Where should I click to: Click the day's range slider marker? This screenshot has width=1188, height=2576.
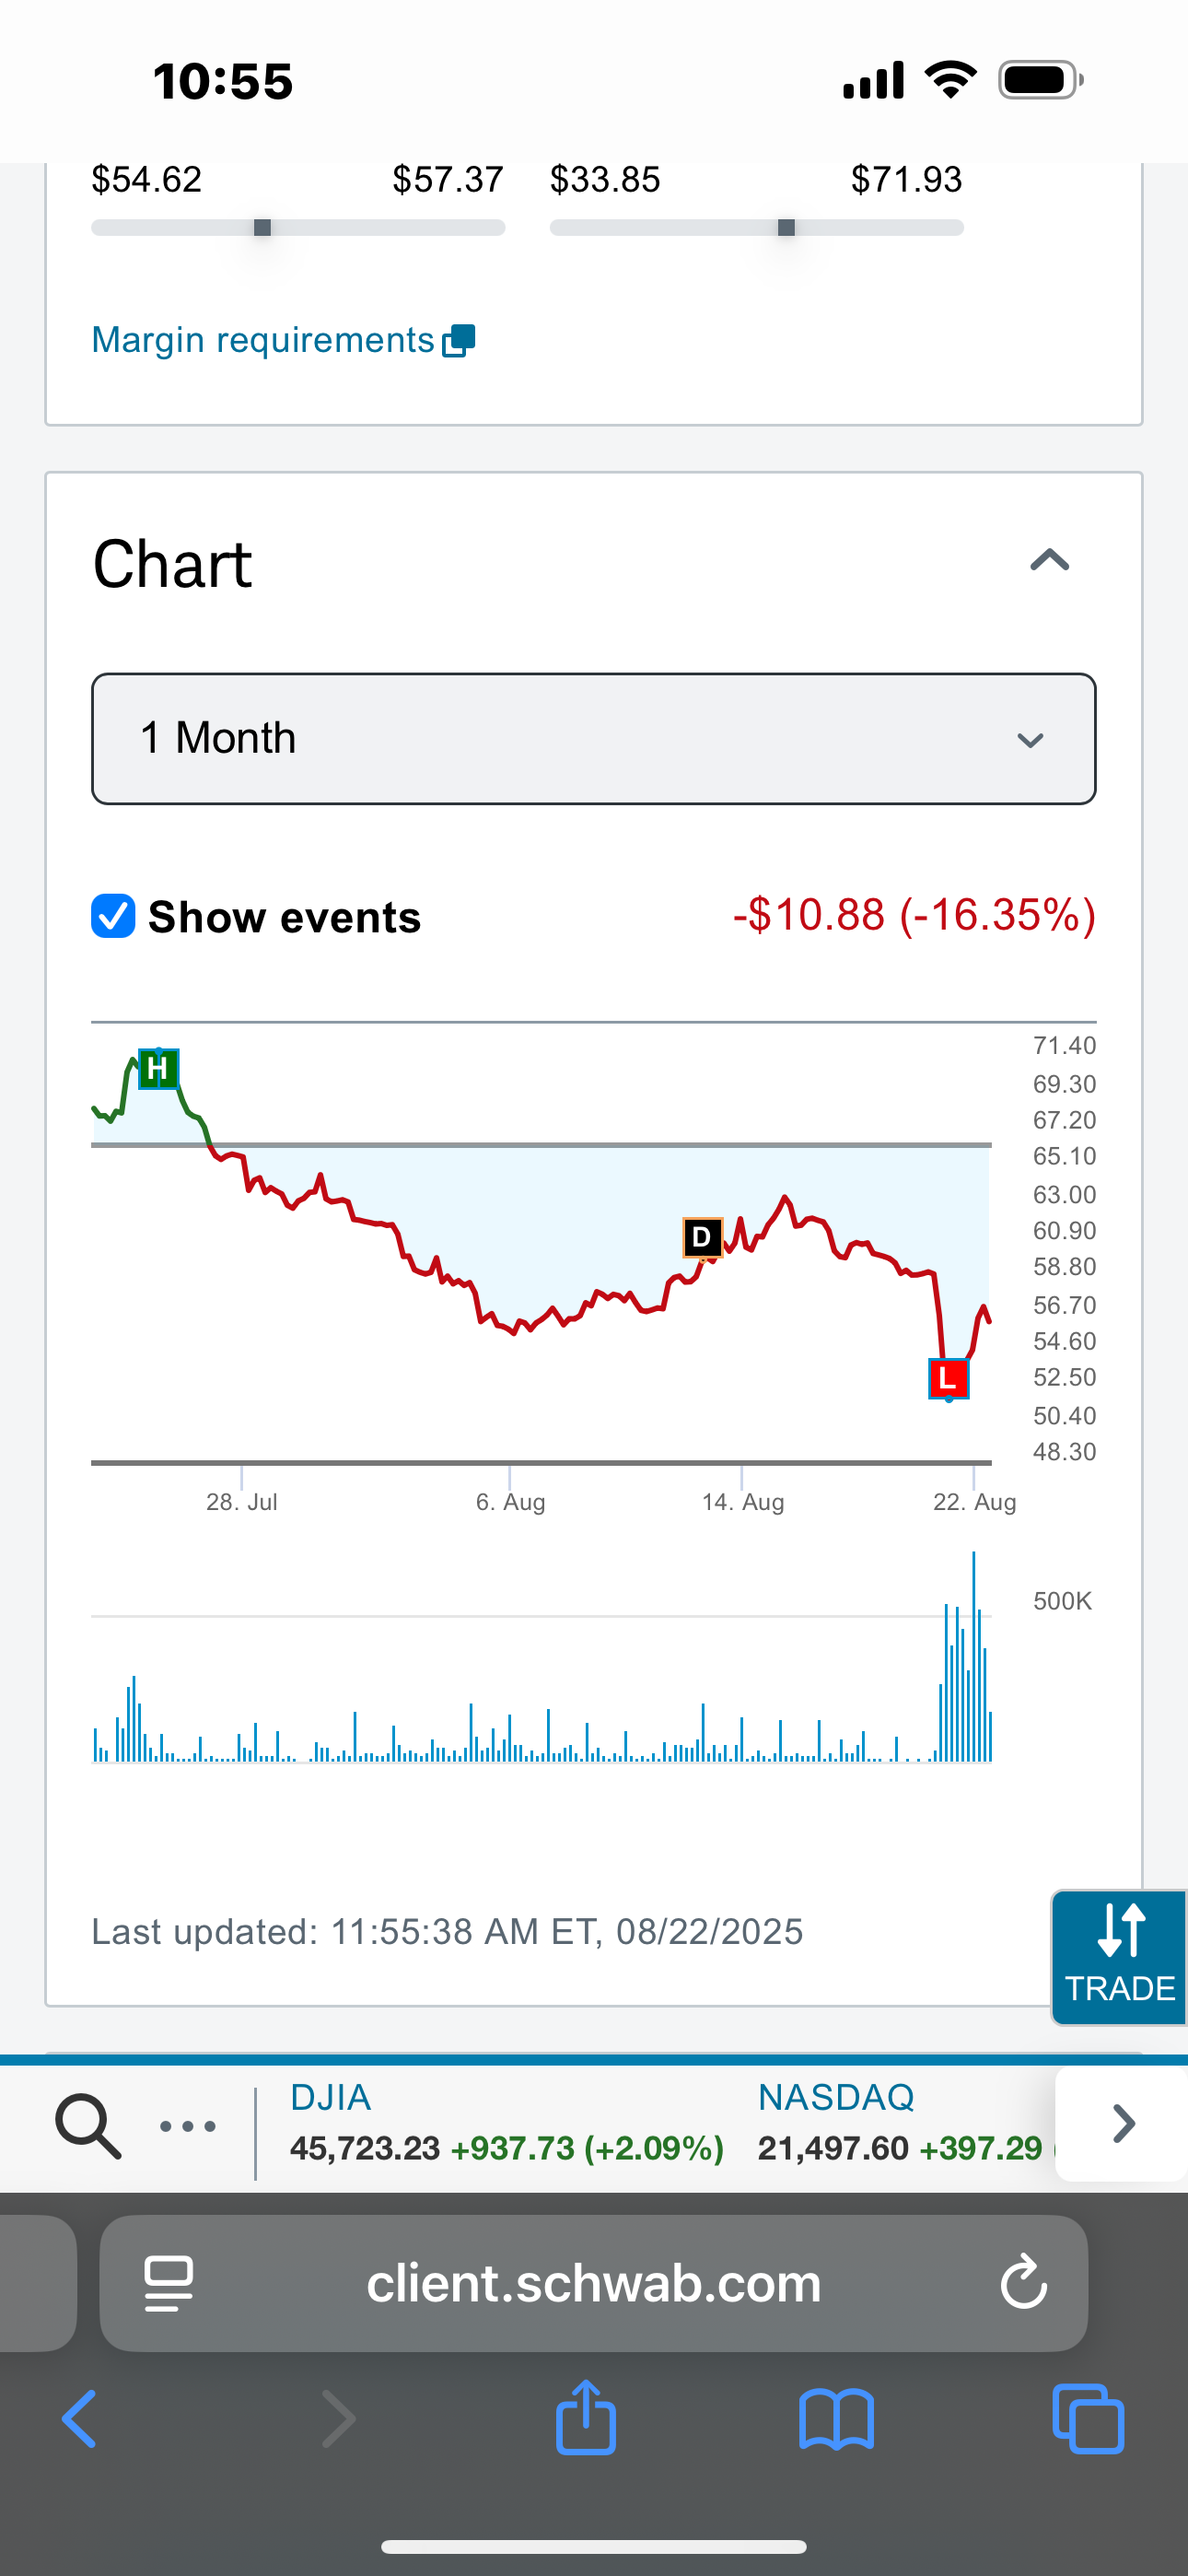[x=262, y=228]
